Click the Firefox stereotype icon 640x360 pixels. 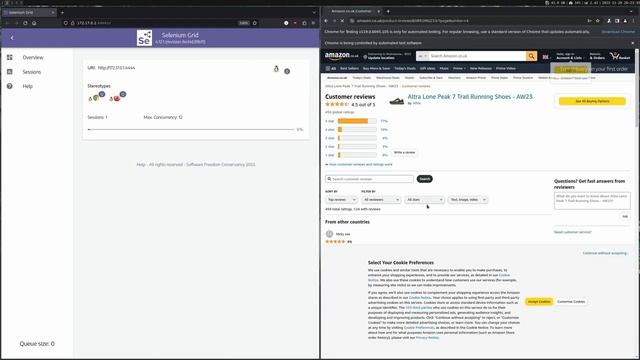pyautogui.click(x=116, y=98)
